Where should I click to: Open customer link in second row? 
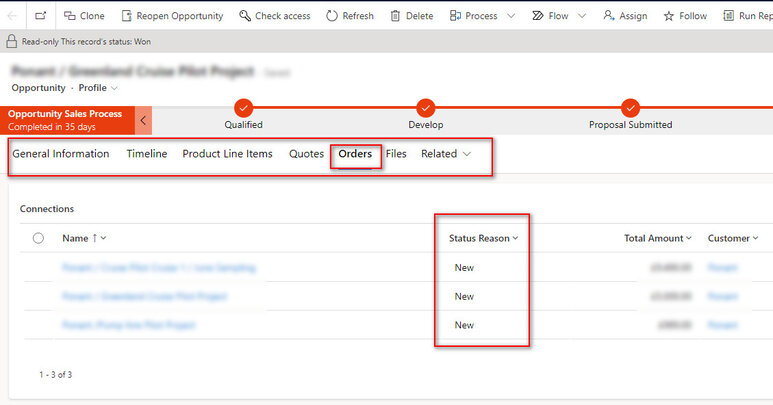pos(723,296)
